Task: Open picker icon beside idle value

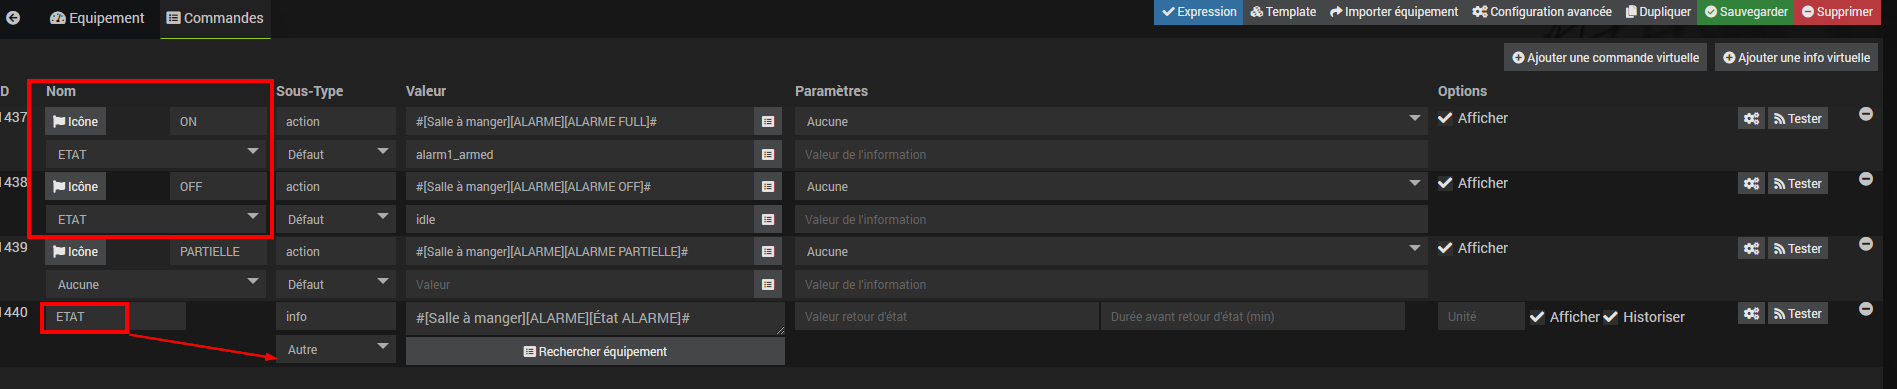Action: click(768, 219)
